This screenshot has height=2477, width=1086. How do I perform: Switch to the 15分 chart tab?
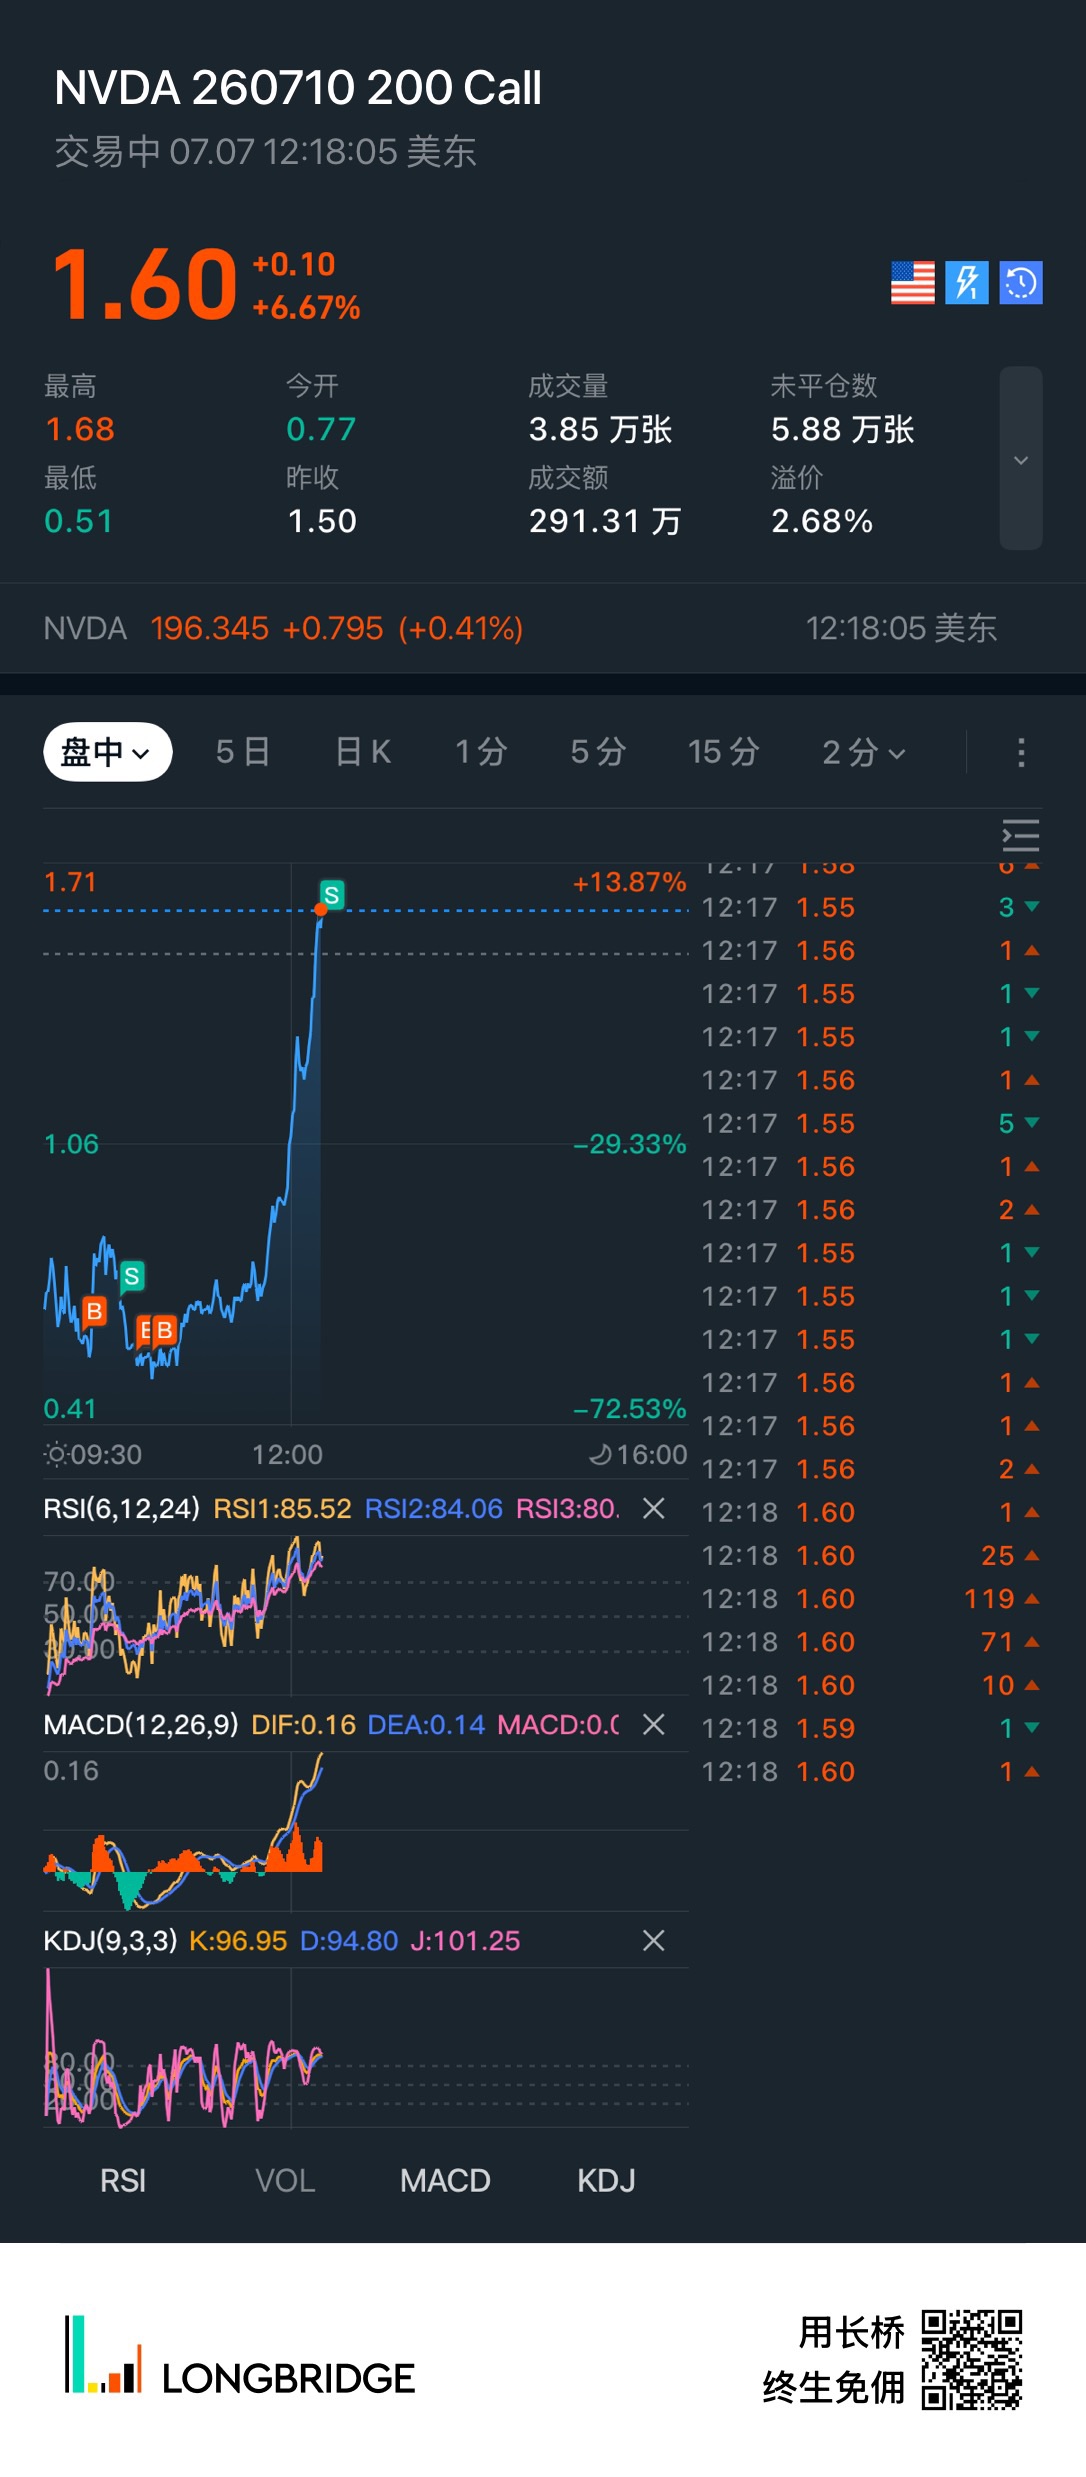coord(724,752)
